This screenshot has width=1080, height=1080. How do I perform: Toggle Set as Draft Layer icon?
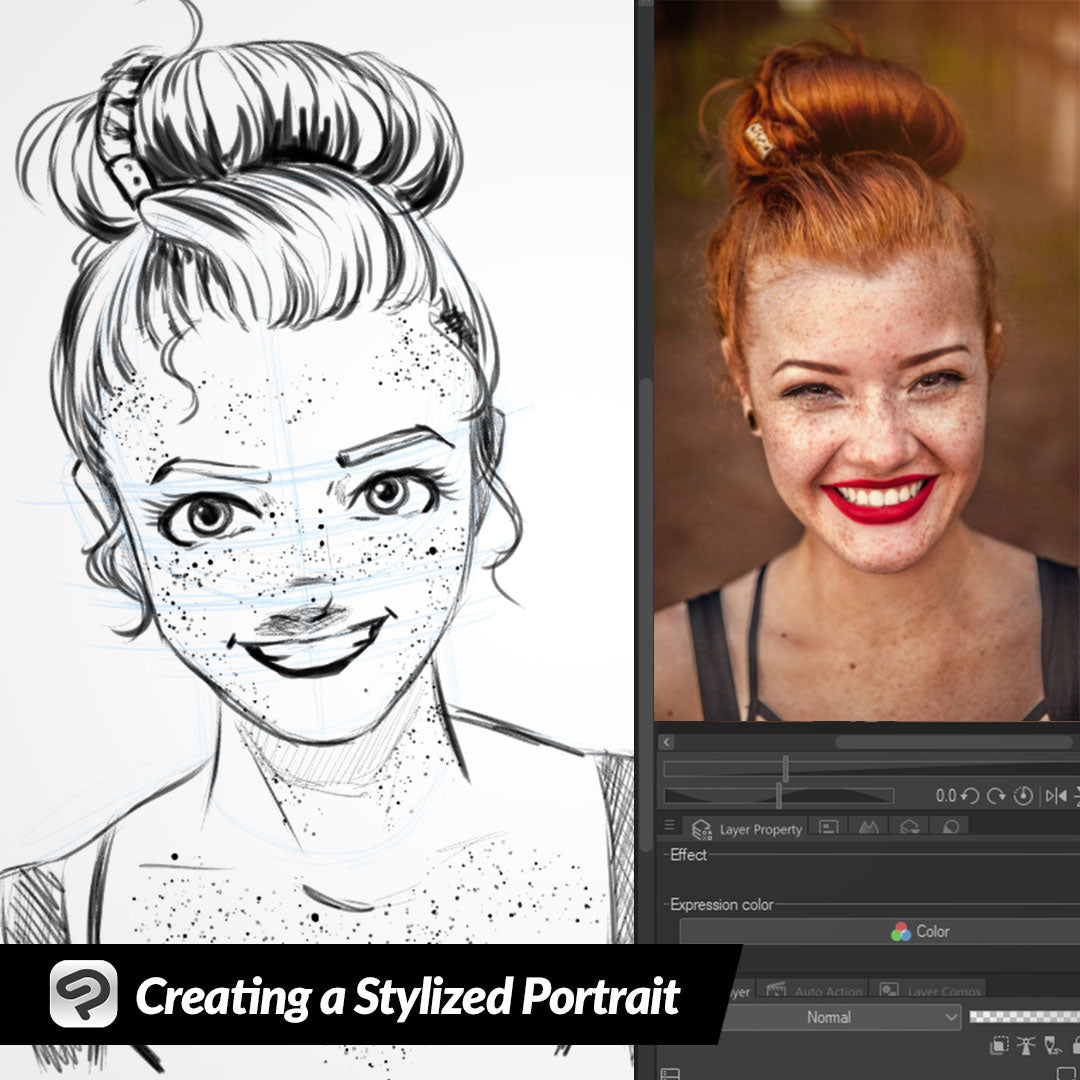[1051, 1046]
